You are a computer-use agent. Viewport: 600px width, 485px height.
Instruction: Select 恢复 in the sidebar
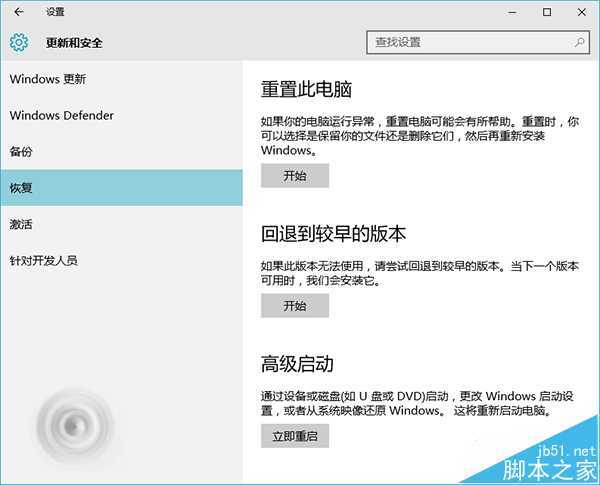tap(121, 188)
